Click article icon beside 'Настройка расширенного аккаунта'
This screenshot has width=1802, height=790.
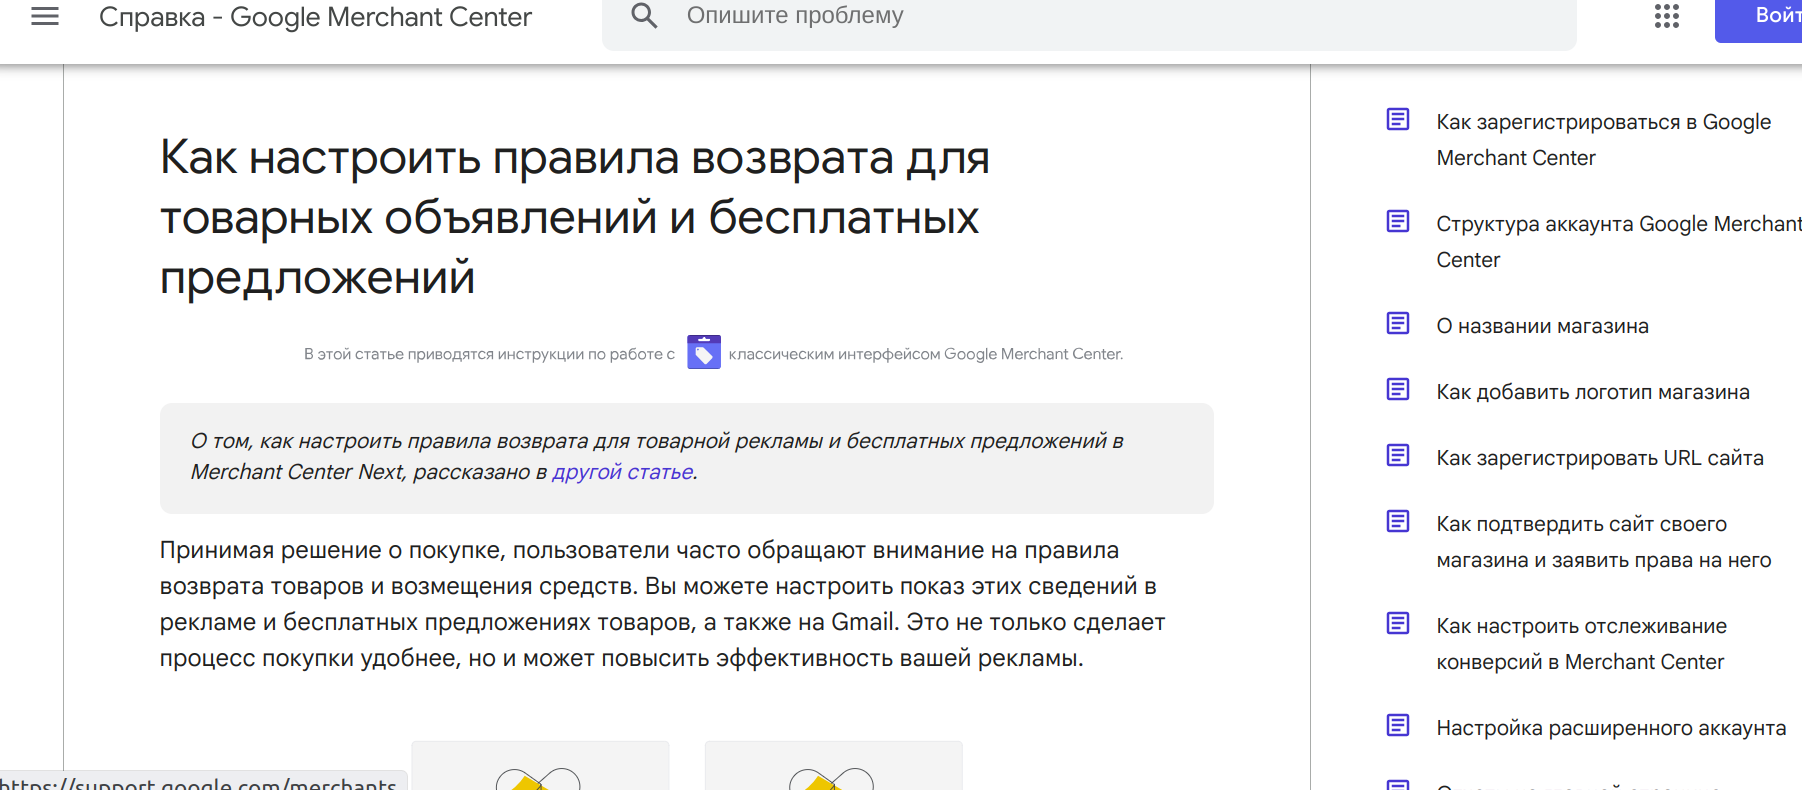(1398, 726)
